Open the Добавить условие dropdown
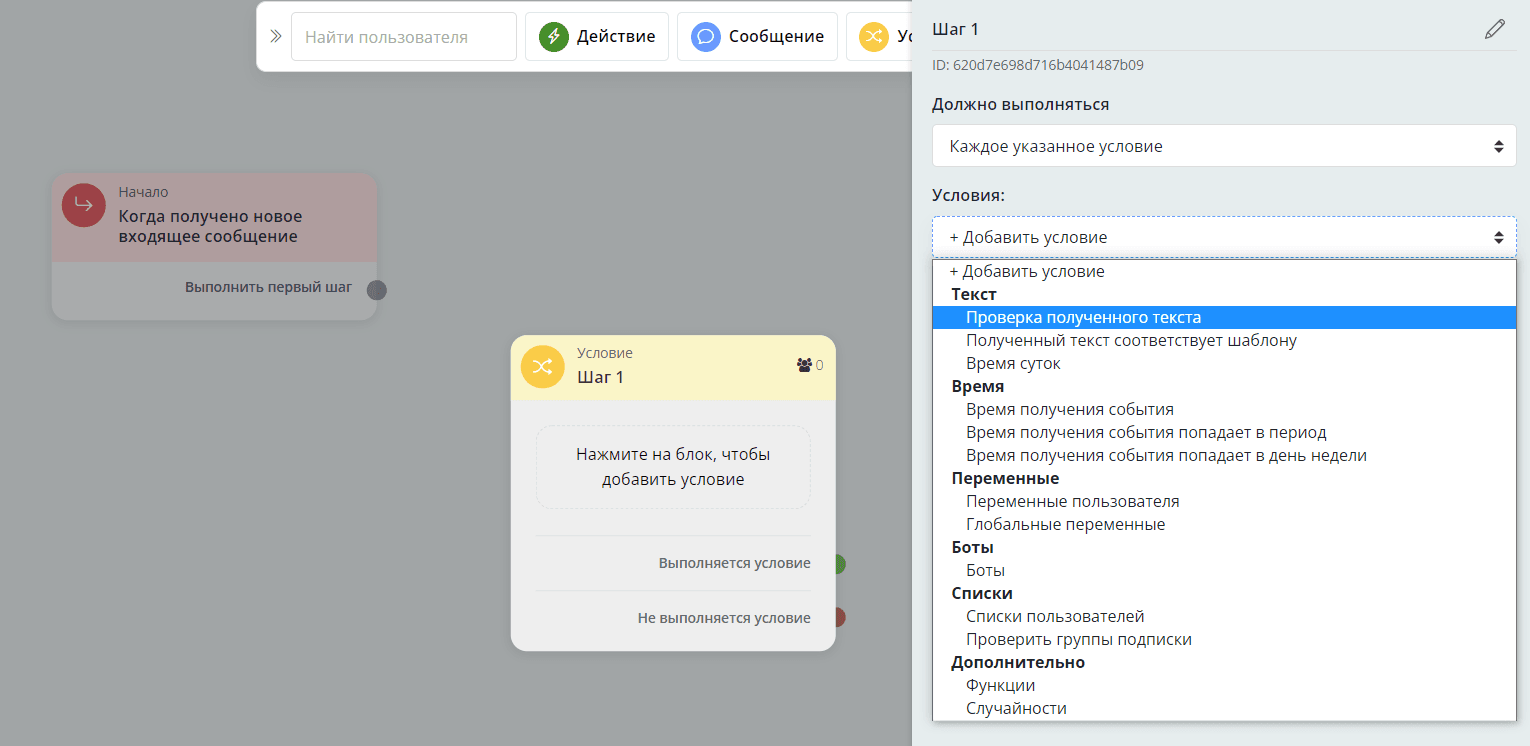 [1223, 237]
